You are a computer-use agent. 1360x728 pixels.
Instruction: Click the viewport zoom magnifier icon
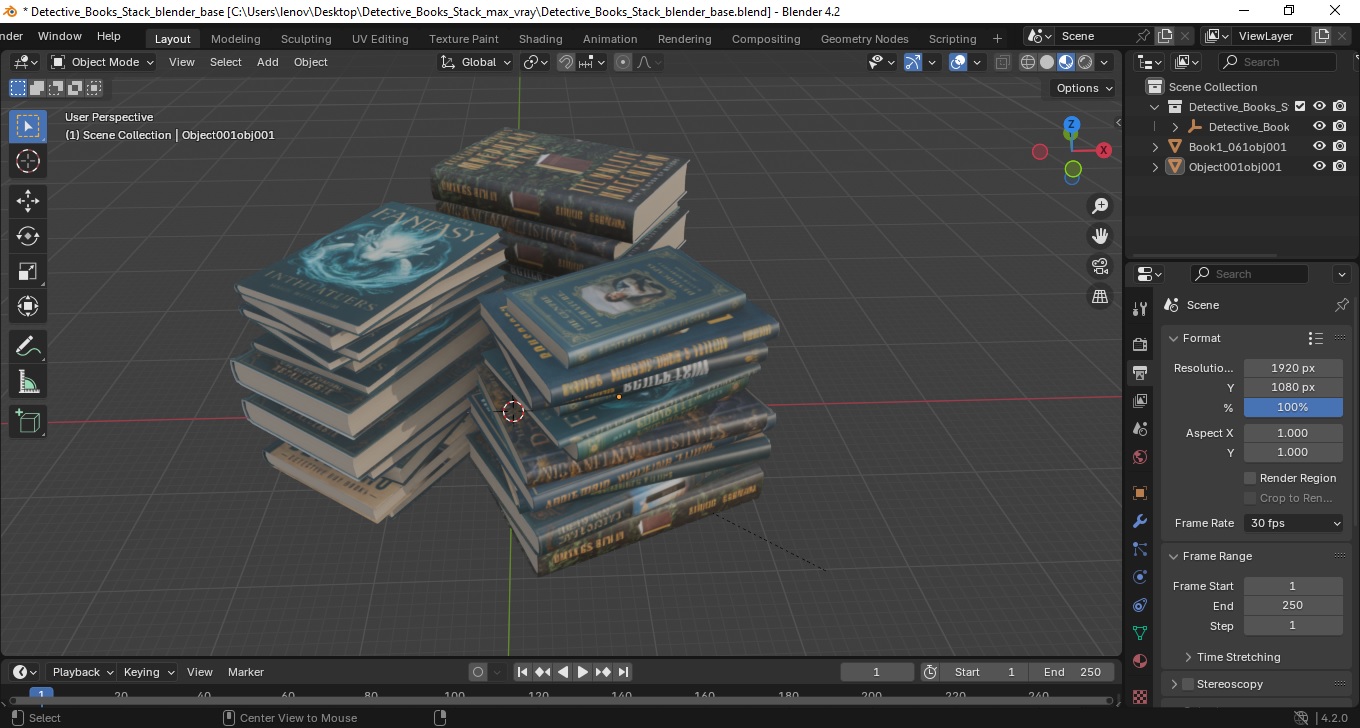pyautogui.click(x=1100, y=206)
